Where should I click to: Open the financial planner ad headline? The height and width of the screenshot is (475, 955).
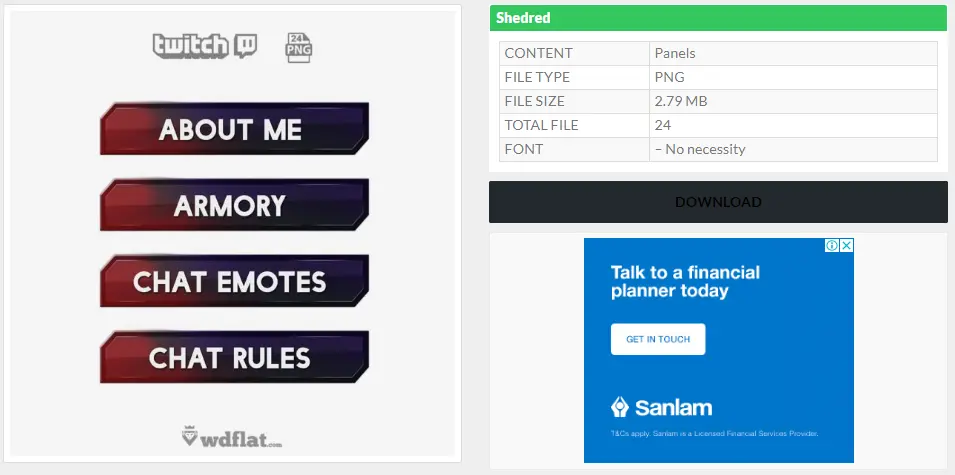click(686, 282)
